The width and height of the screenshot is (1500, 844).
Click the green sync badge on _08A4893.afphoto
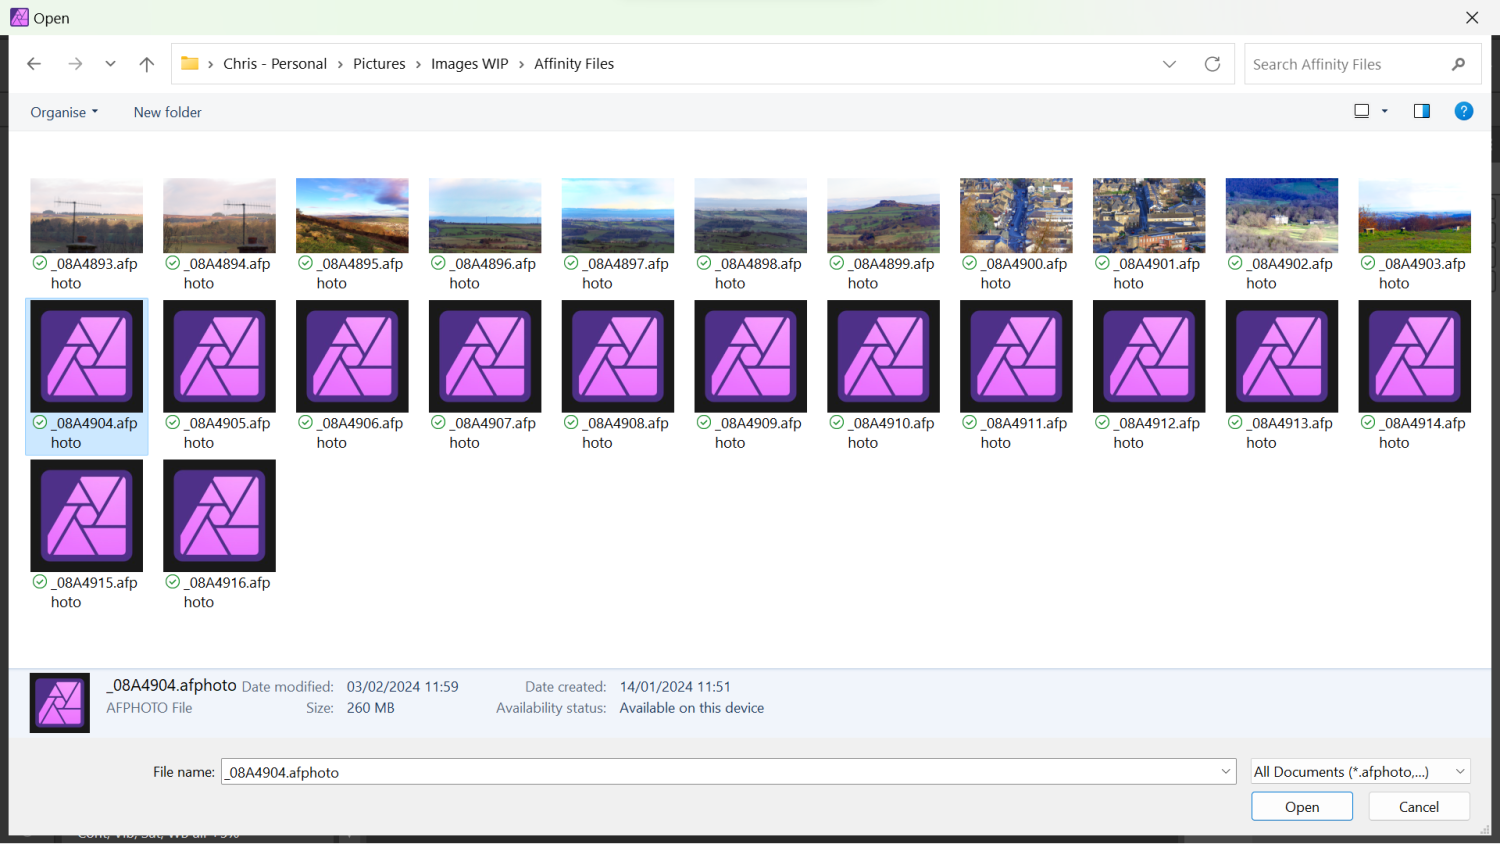click(38, 263)
